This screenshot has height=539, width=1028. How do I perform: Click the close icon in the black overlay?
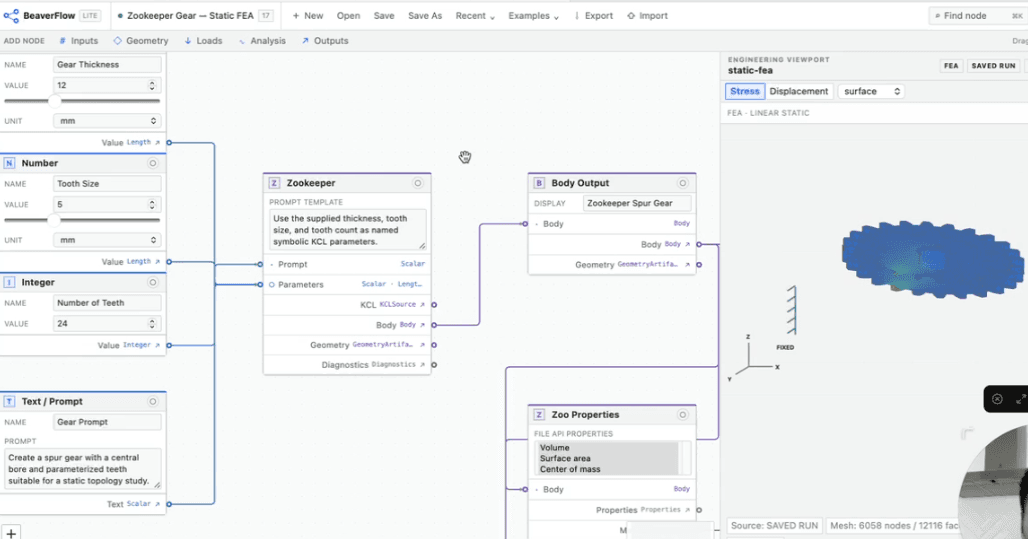(997, 399)
